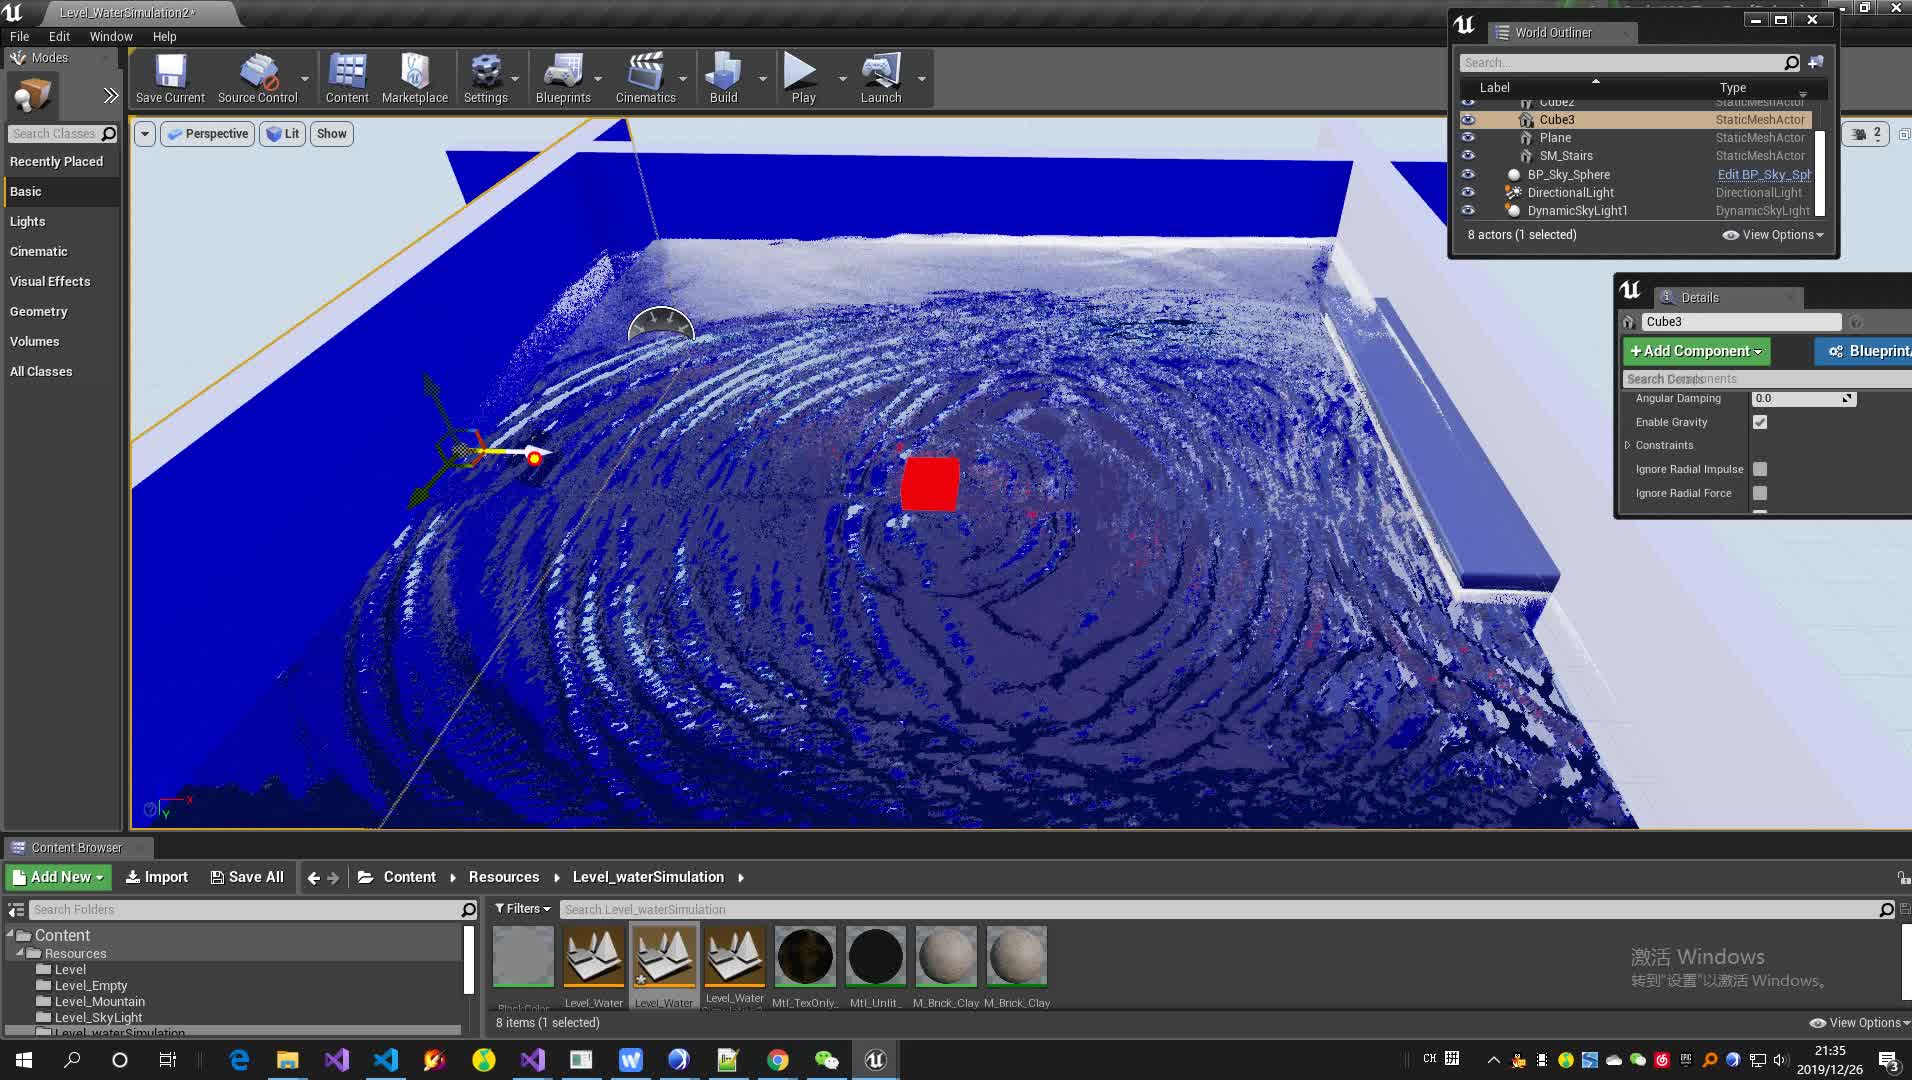Toggle visibility of SM_Stairs actor
This screenshot has height=1080, width=1912.
click(1468, 156)
